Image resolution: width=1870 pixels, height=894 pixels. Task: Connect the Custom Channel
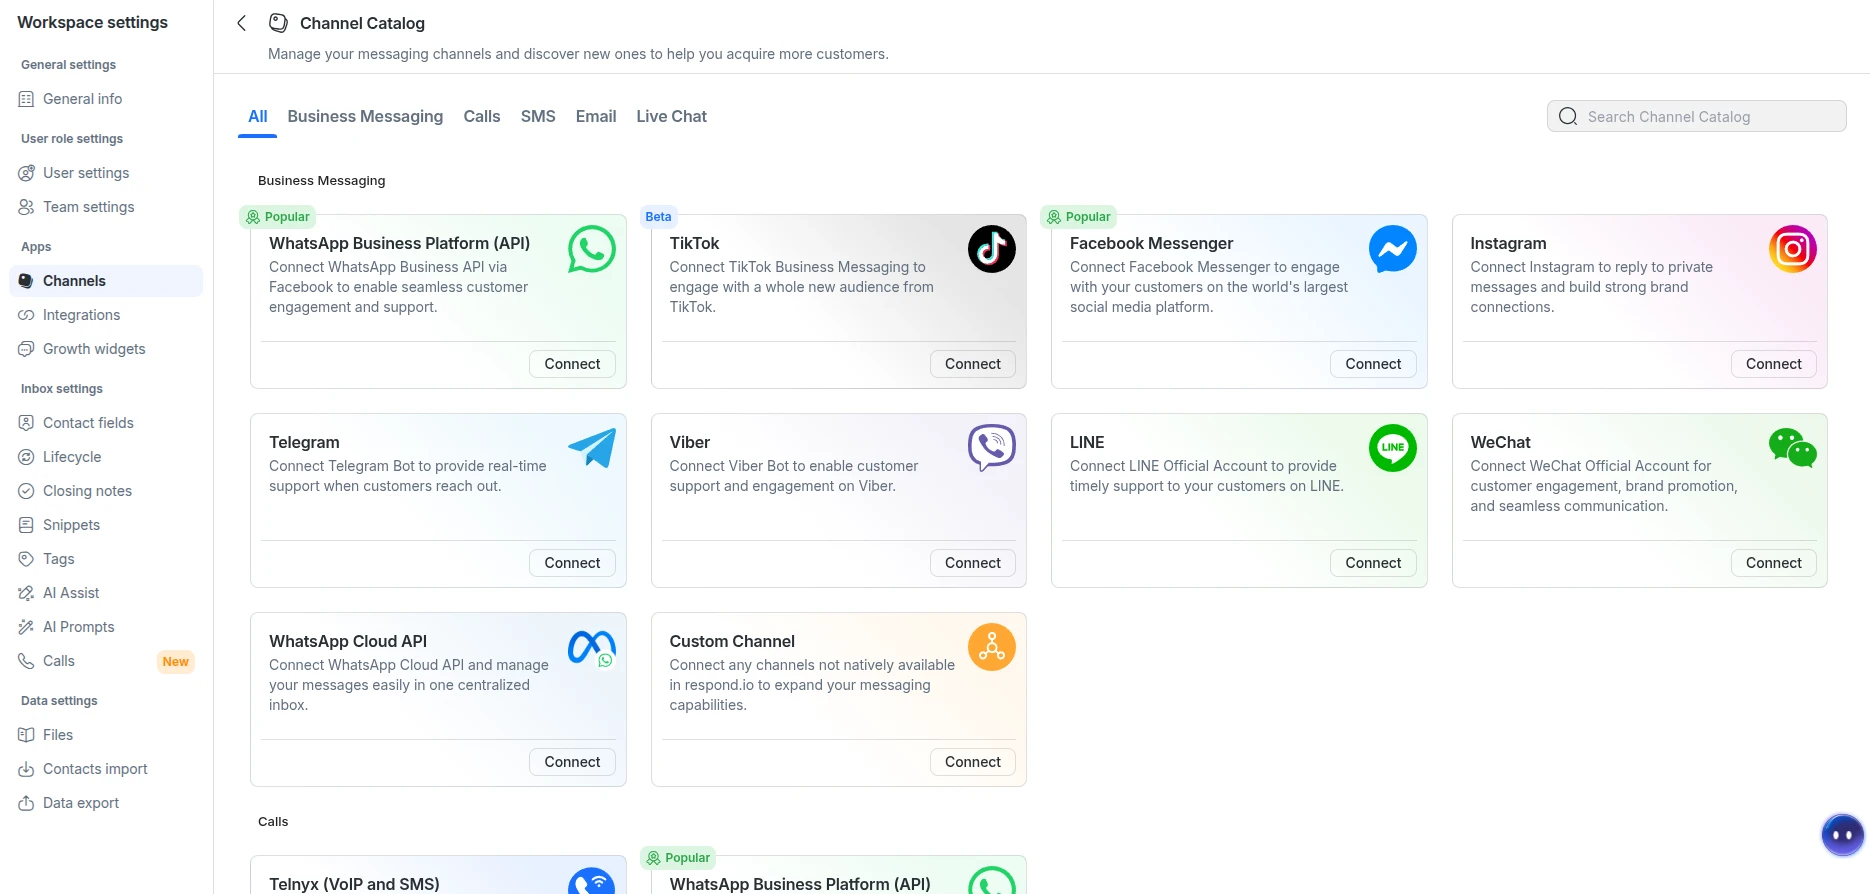tap(973, 762)
